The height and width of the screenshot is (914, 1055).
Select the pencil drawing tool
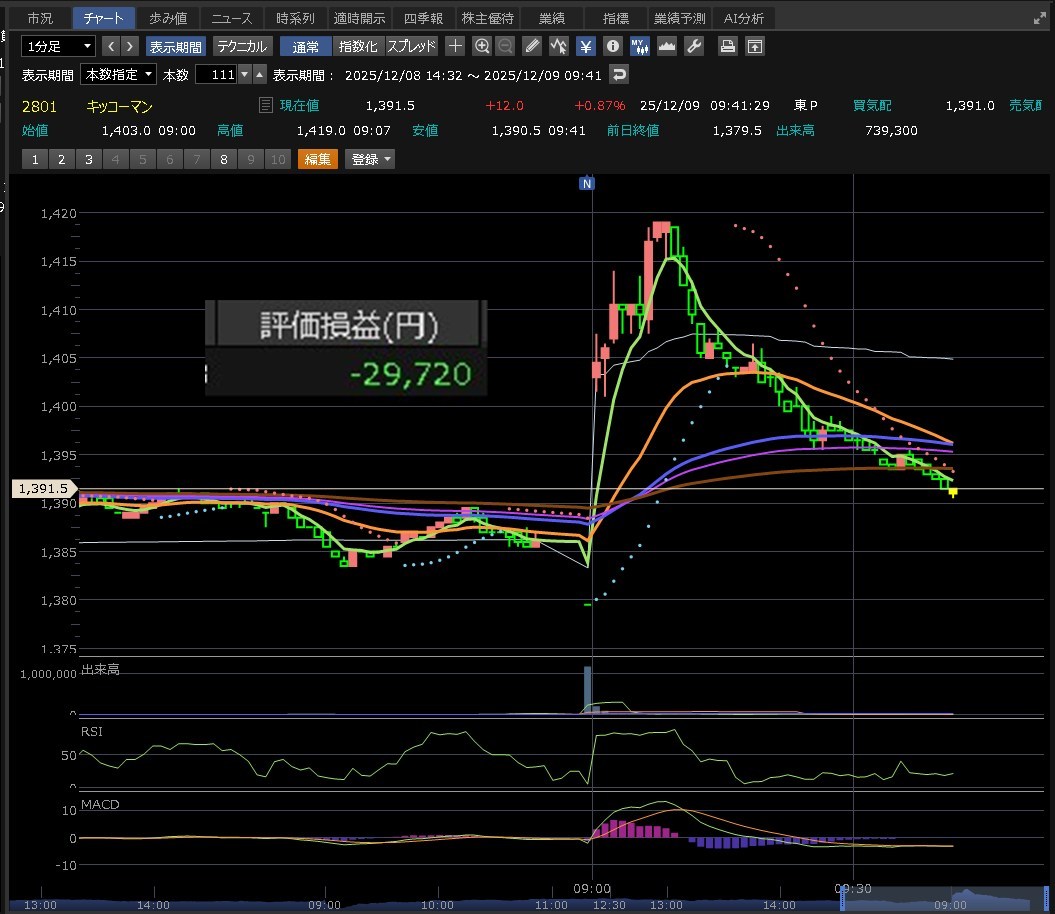click(532, 46)
